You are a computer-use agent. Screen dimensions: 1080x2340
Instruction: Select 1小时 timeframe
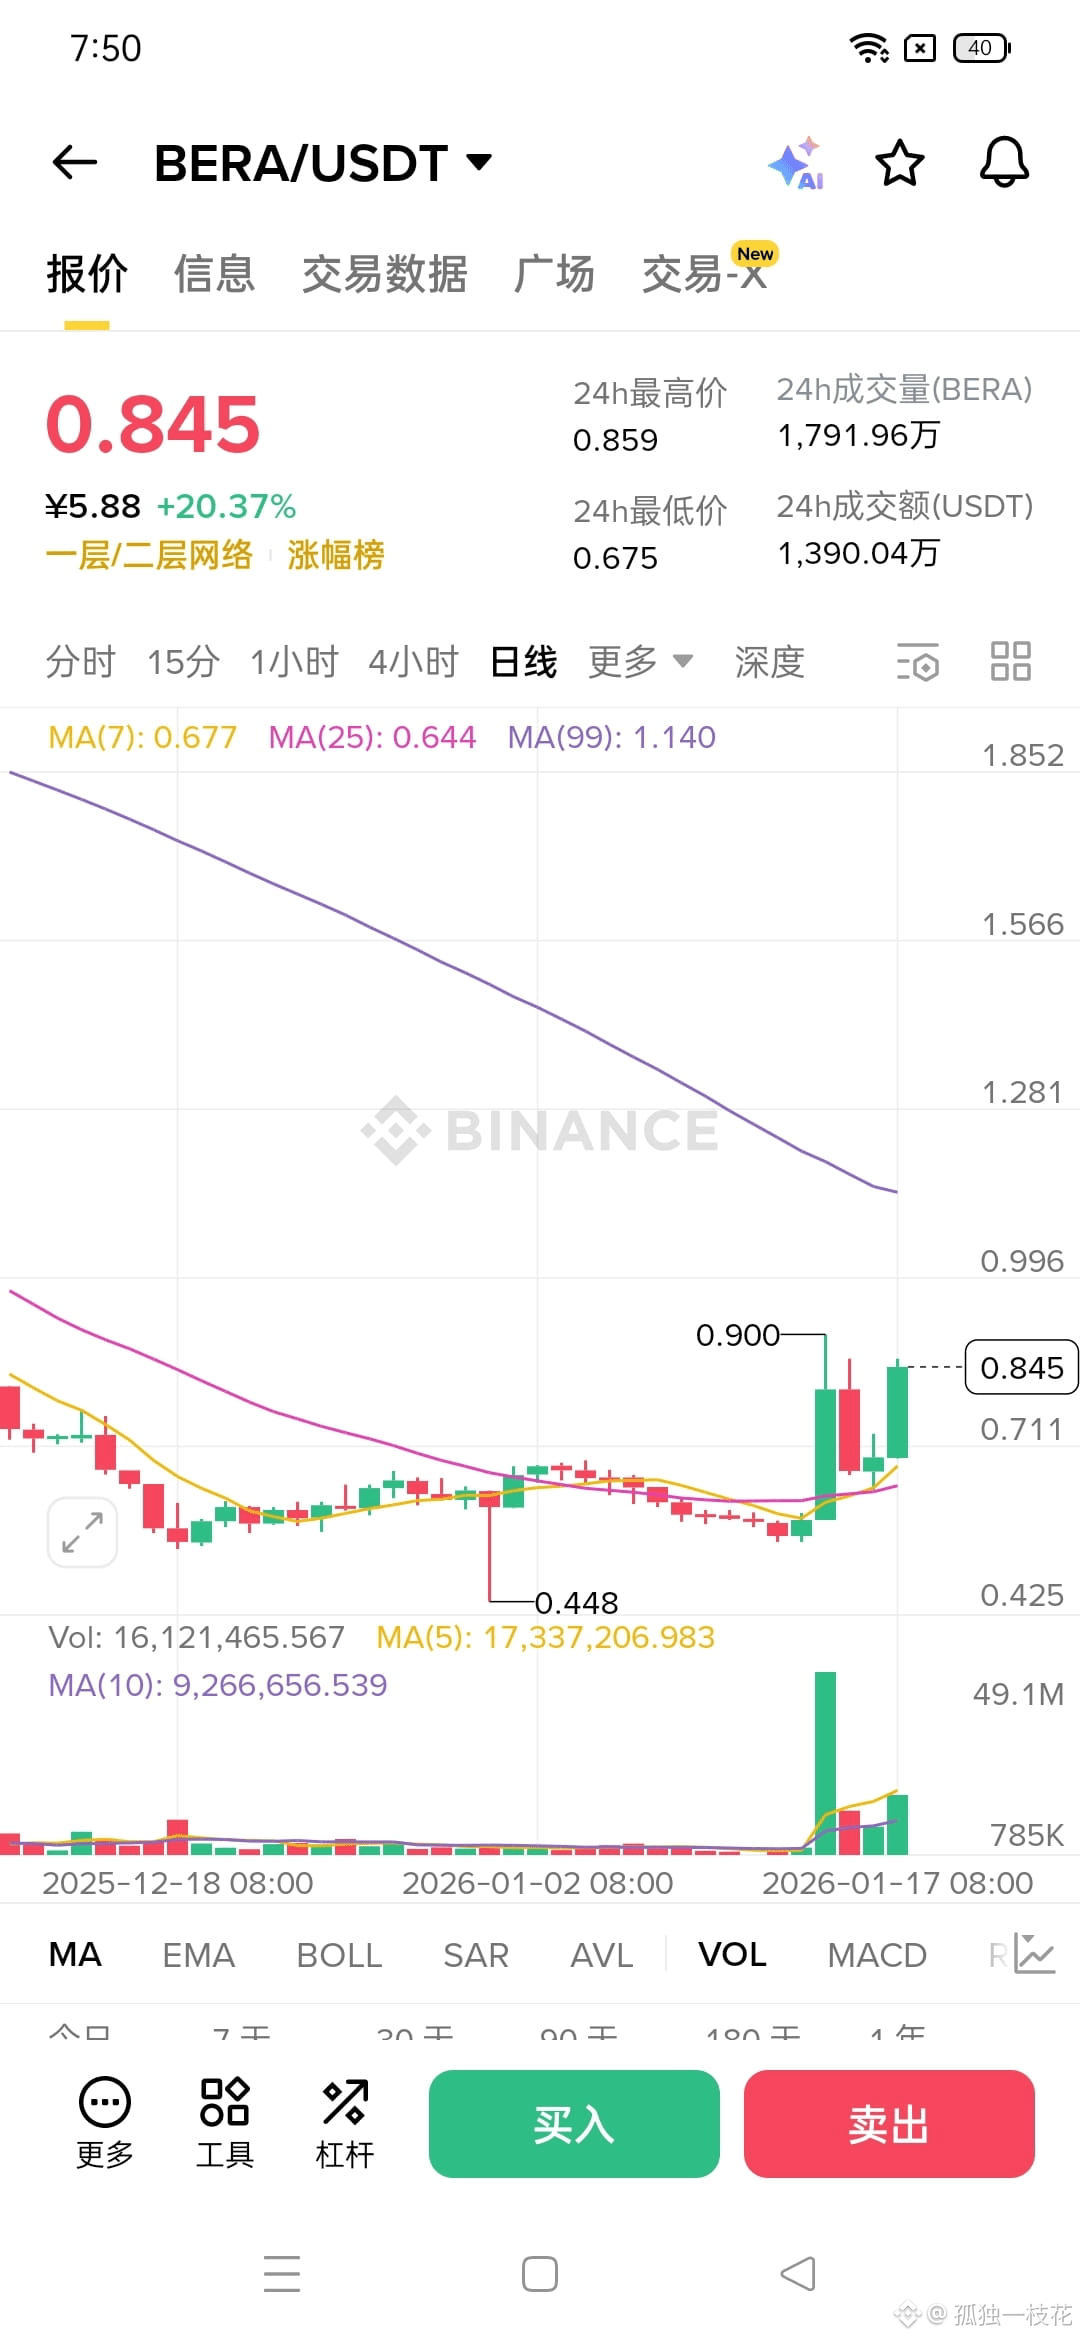[x=294, y=661]
